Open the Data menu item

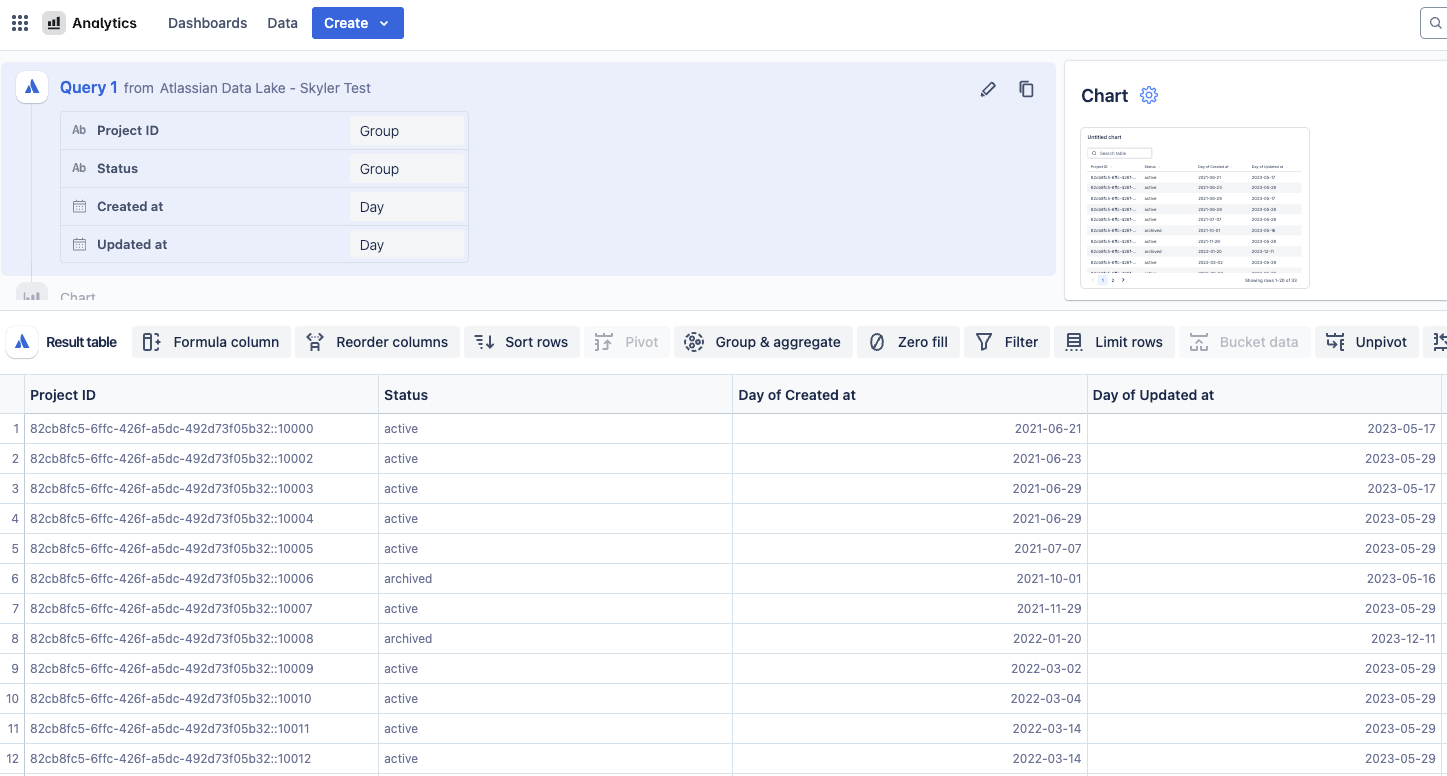282,23
